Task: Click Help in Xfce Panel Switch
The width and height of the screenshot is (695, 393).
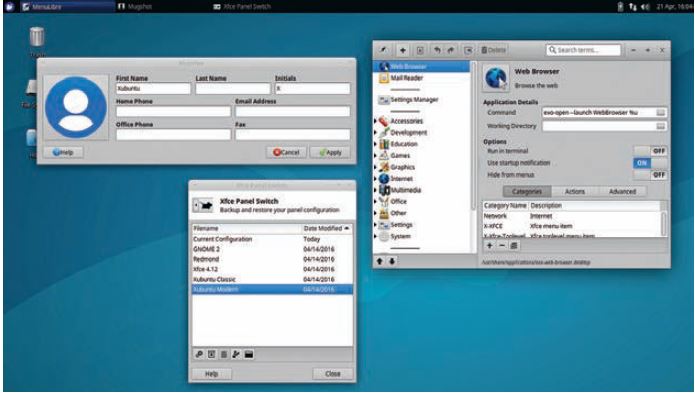Action: tap(211, 374)
